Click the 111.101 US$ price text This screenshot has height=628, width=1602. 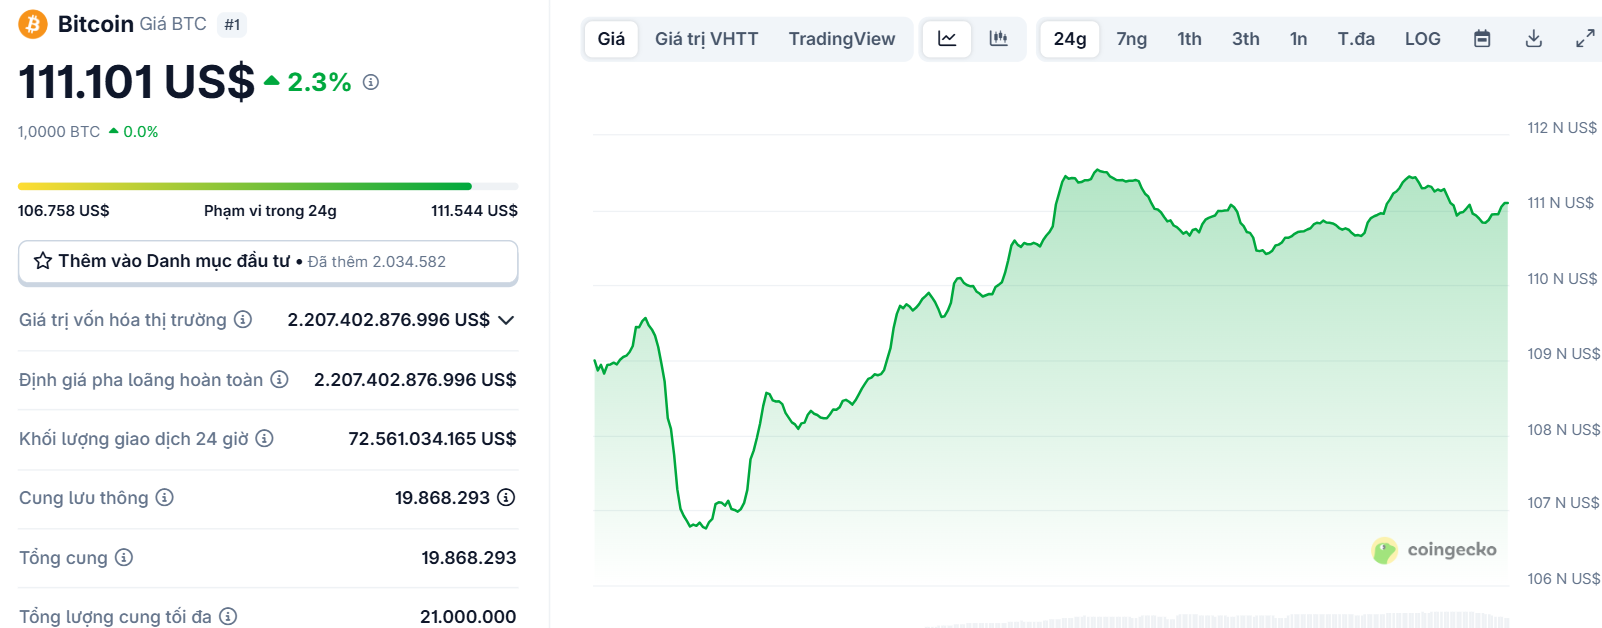coord(137,82)
